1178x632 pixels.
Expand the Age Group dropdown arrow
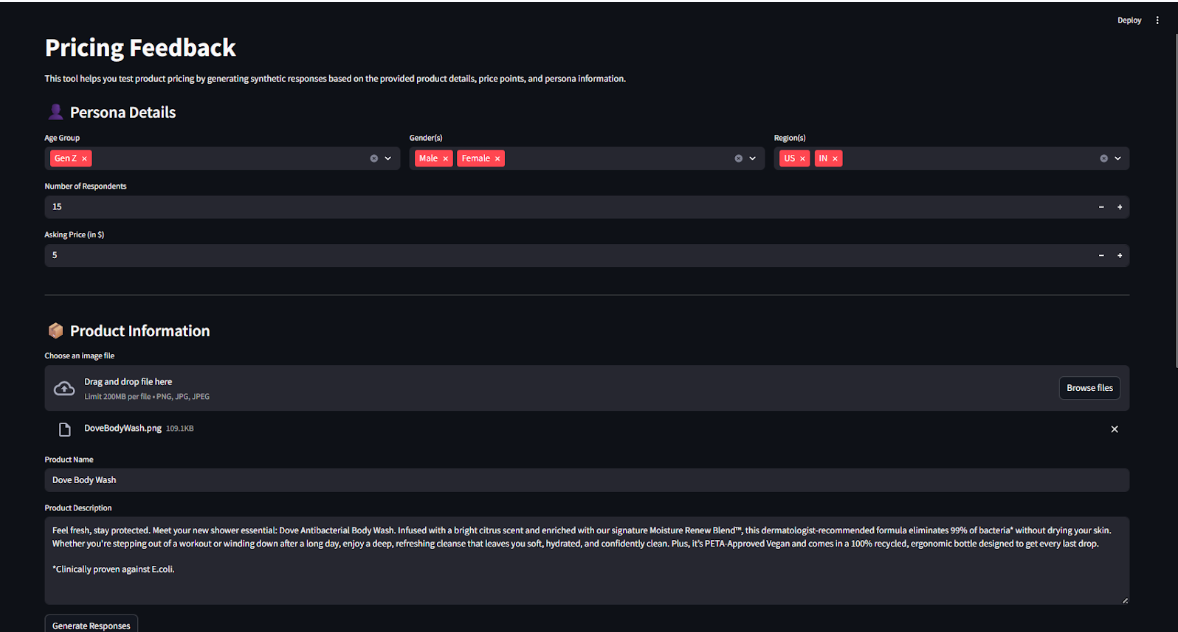pos(388,159)
